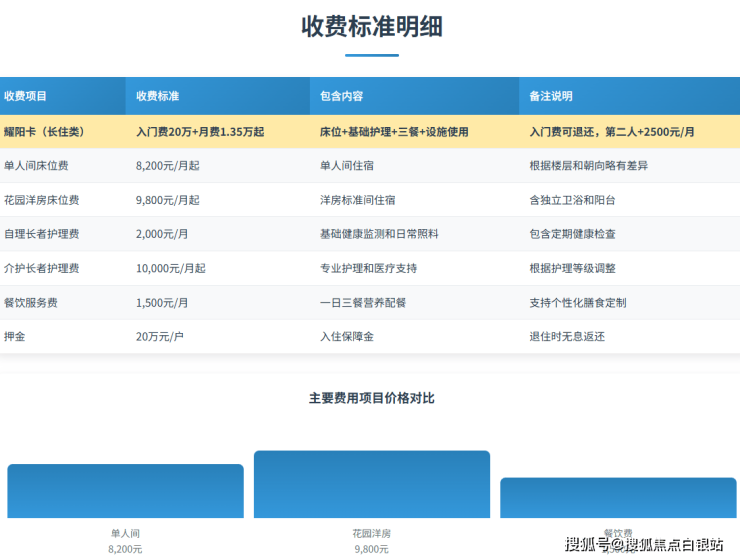Select the 花园洋房 blue chart bar

coord(371,485)
